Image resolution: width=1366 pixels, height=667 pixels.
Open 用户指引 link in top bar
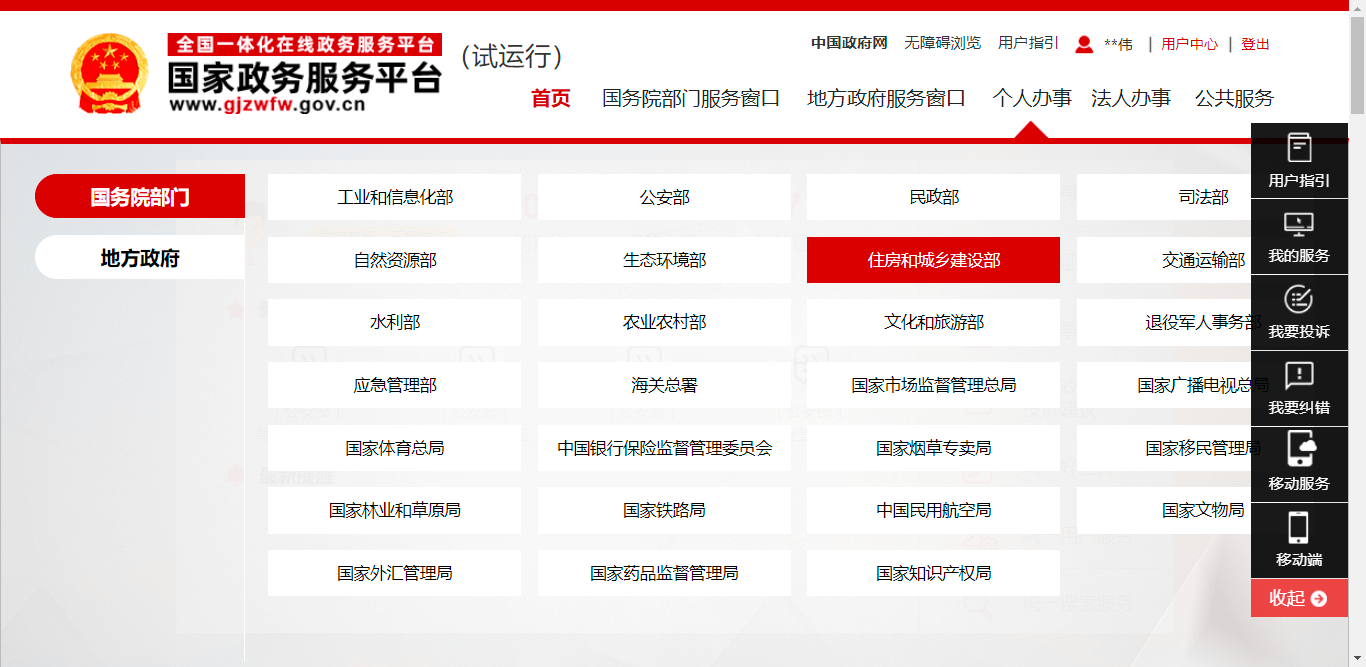click(1028, 43)
